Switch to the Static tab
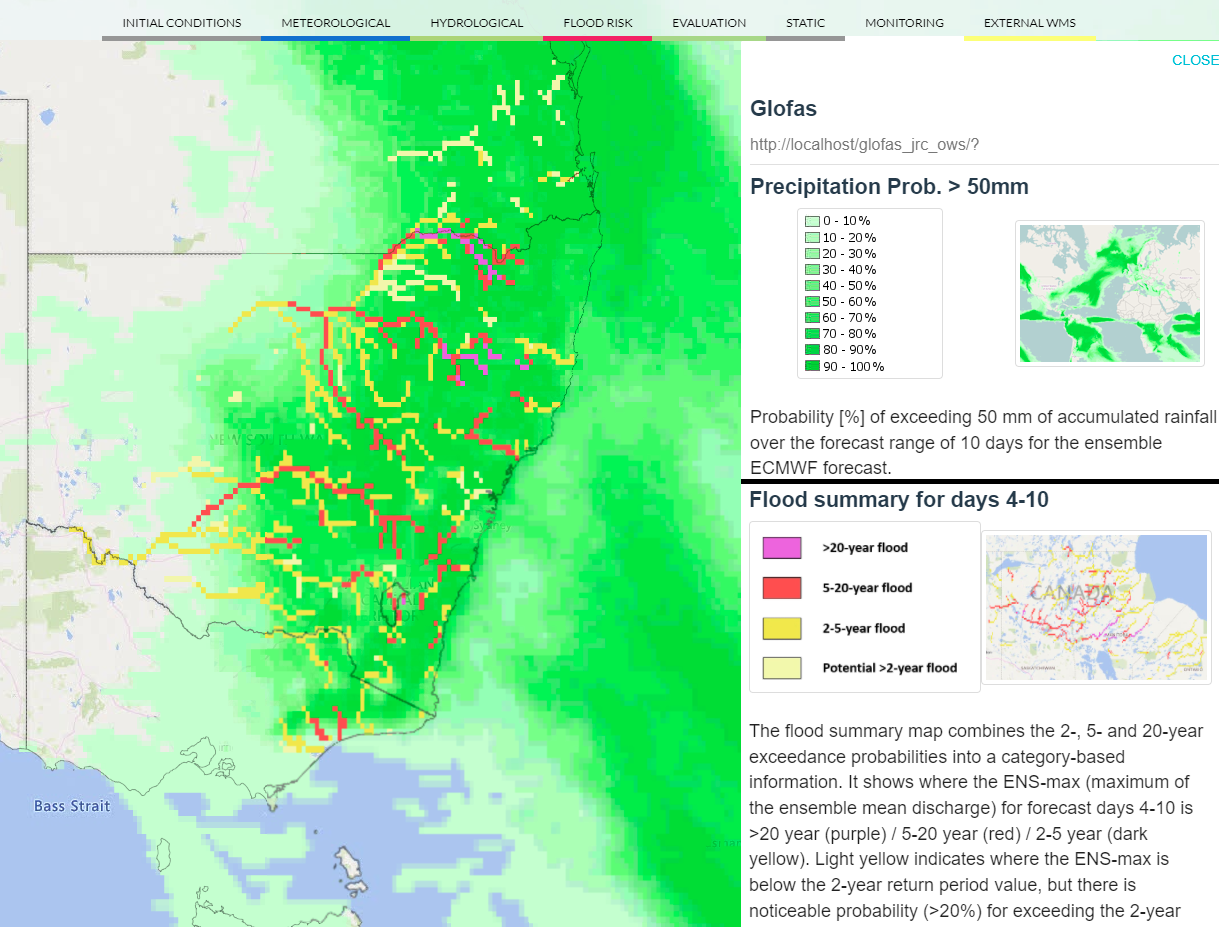 click(x=805, y=22)
